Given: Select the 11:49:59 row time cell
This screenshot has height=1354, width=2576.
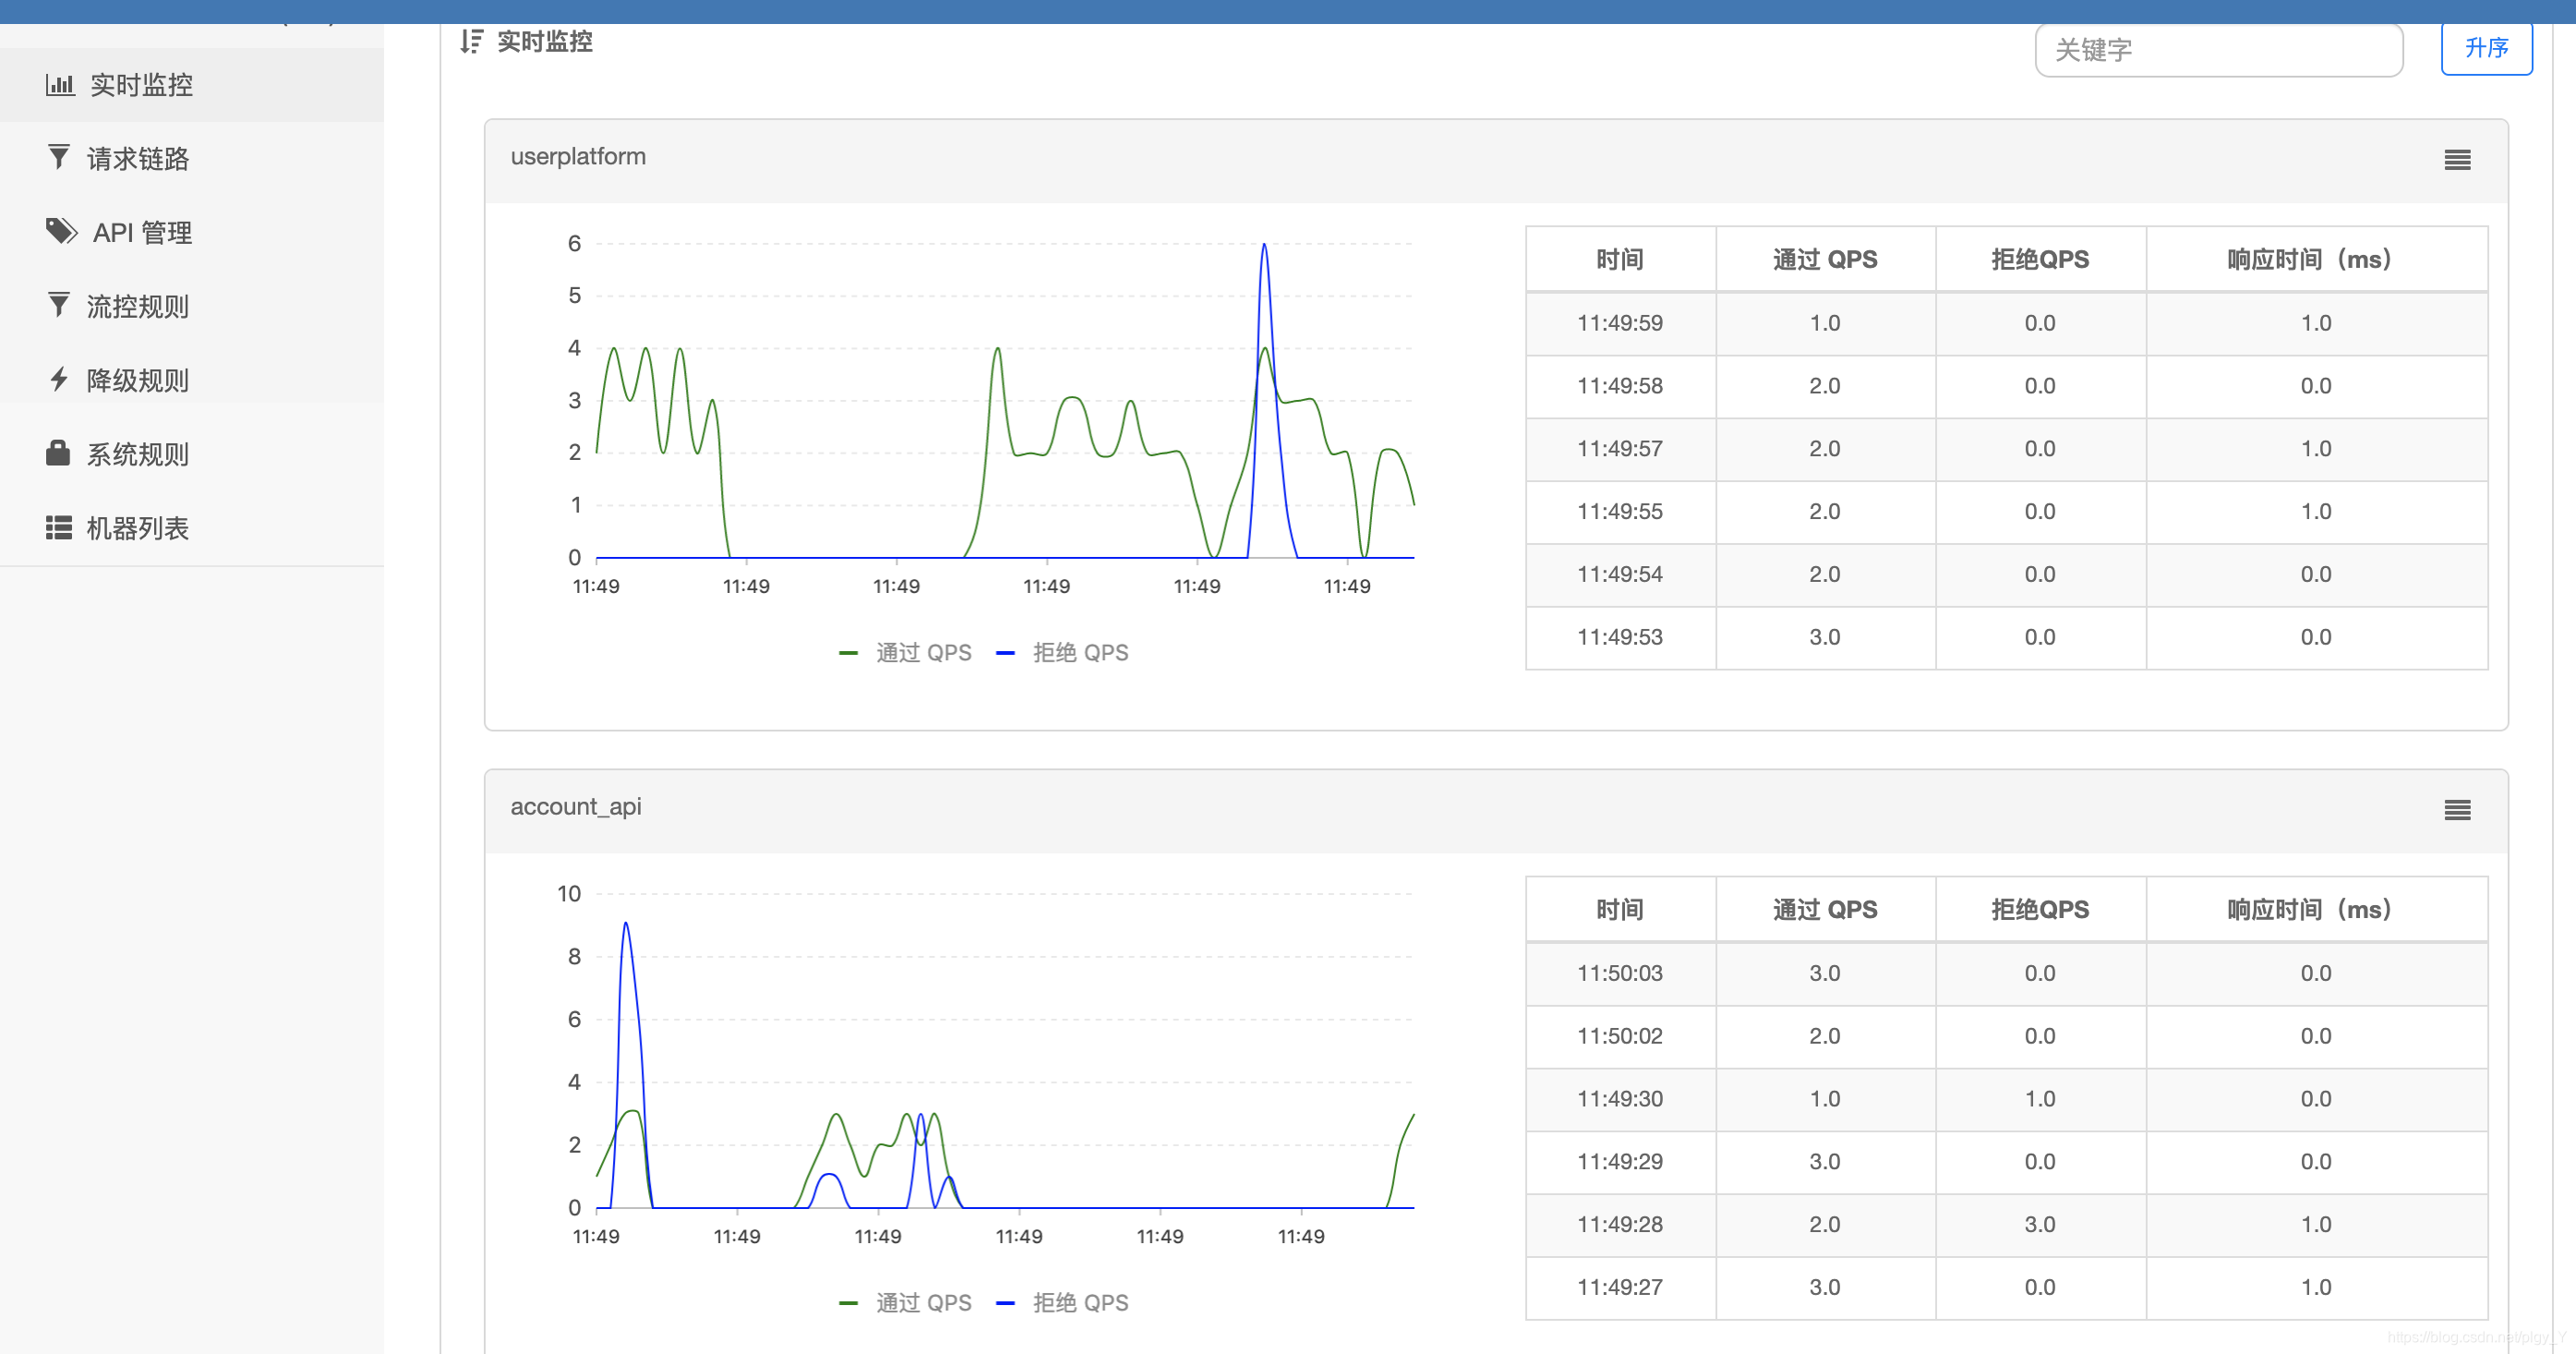Looking at the screenshot, I should point(1620,323).
